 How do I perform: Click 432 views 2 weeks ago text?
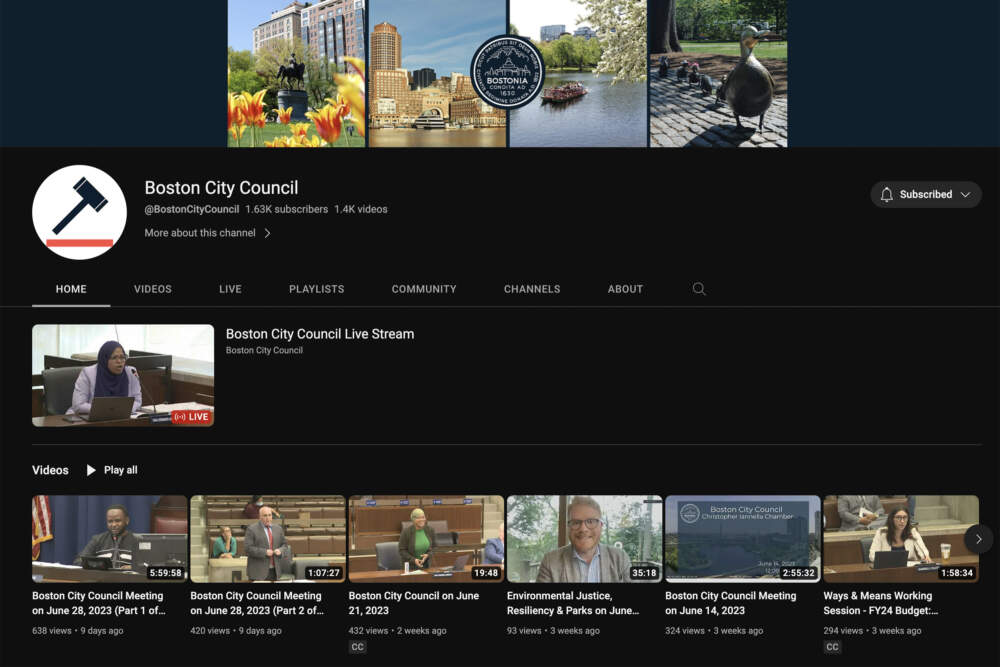click(x=397, y=631)
